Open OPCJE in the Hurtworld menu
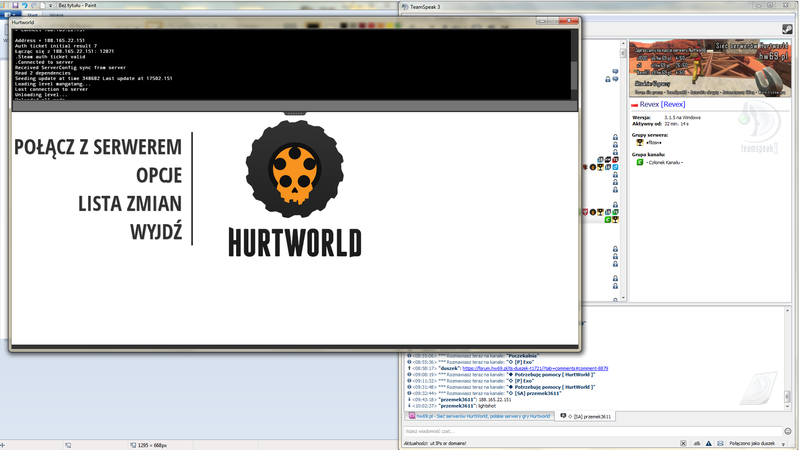The width and height of the screenshot is (800, 450). coord(159,175)
